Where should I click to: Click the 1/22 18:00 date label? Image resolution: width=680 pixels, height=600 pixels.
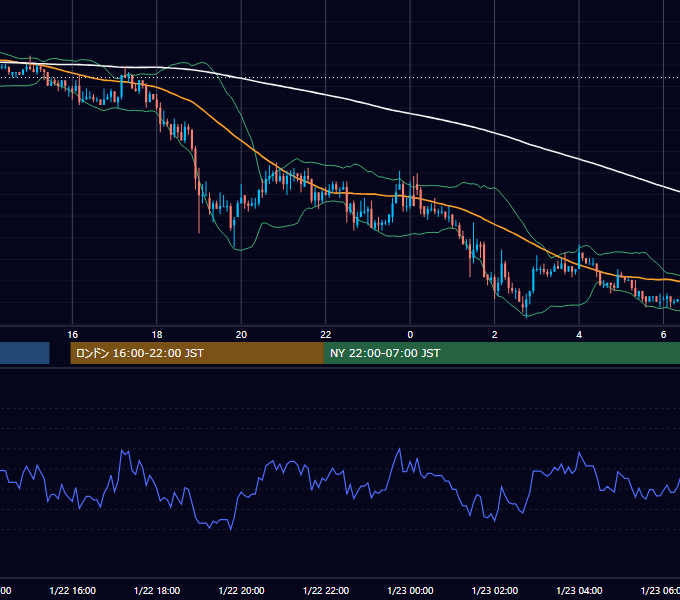pyautogui.click(x=157, y=590)
